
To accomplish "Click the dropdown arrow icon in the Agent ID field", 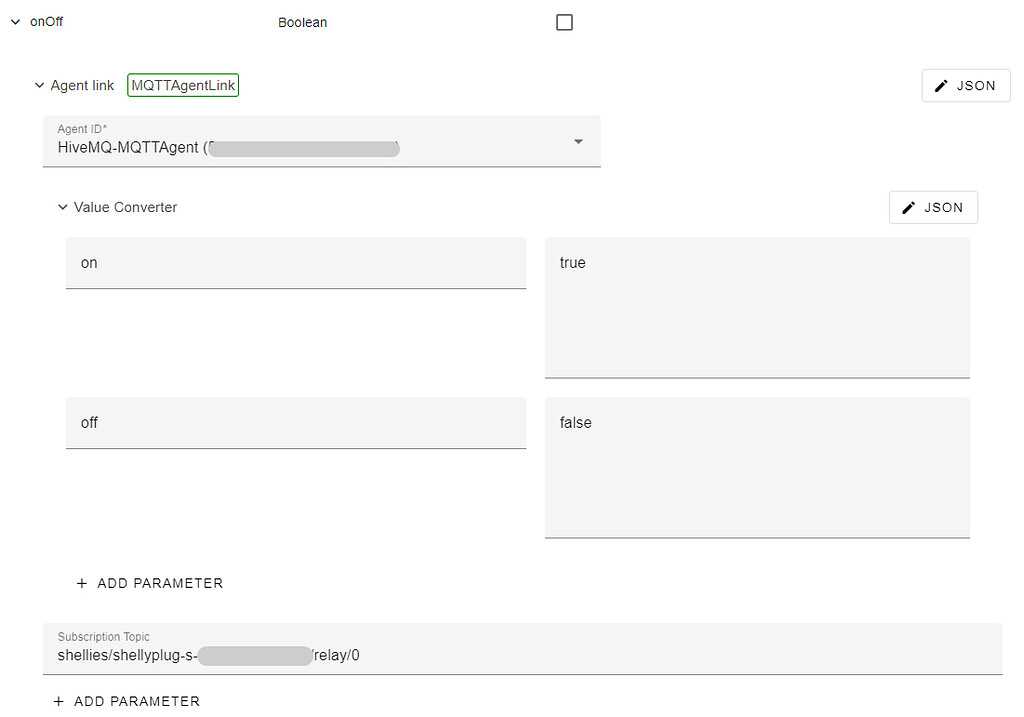I will [x=577, y=142].
